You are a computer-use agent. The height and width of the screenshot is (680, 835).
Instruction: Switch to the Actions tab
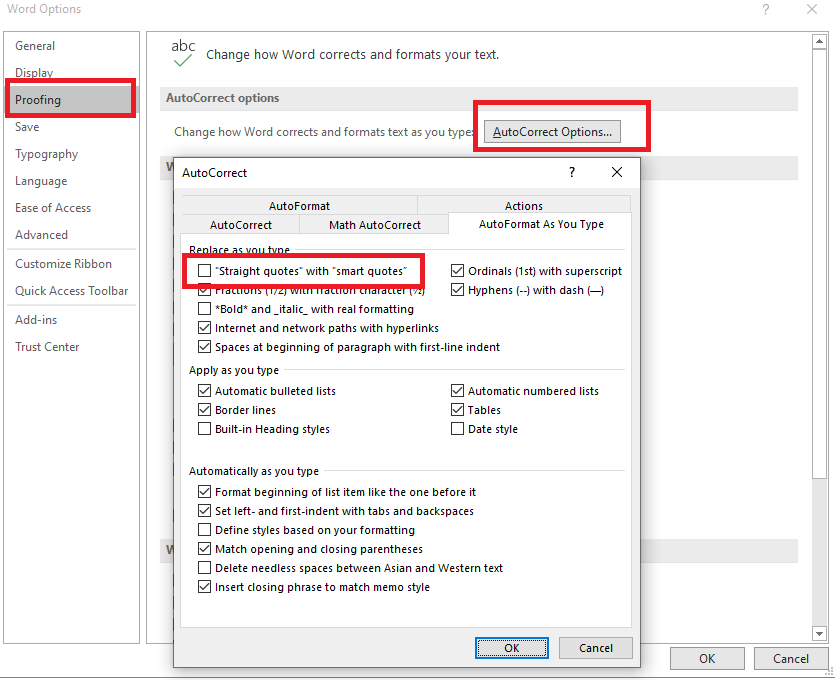tap(524, 206)
